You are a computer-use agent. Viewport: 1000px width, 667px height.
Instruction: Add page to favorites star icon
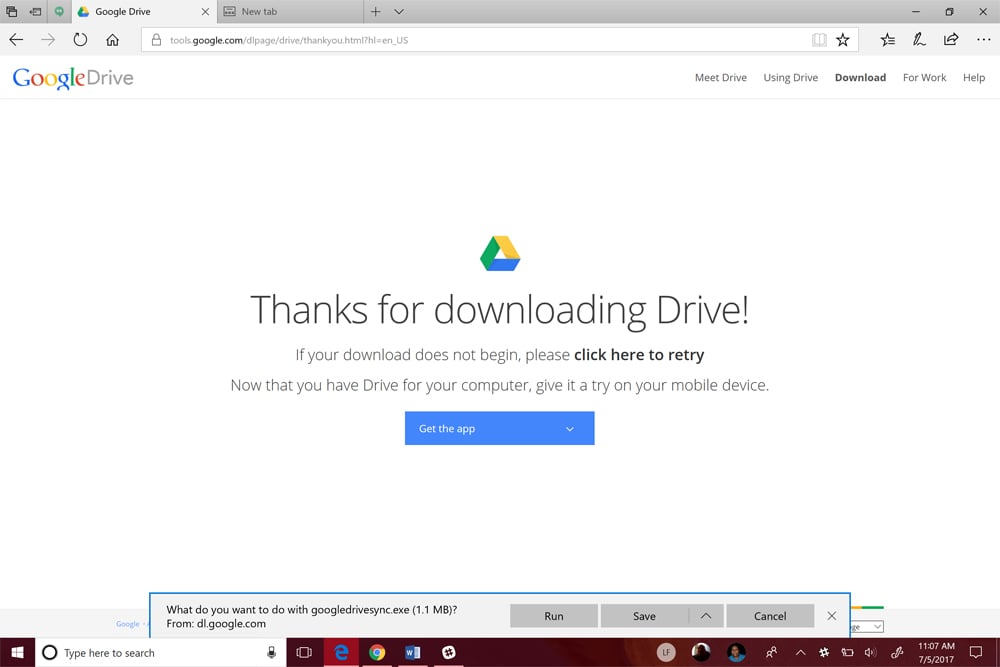click(x=842, y=40)
